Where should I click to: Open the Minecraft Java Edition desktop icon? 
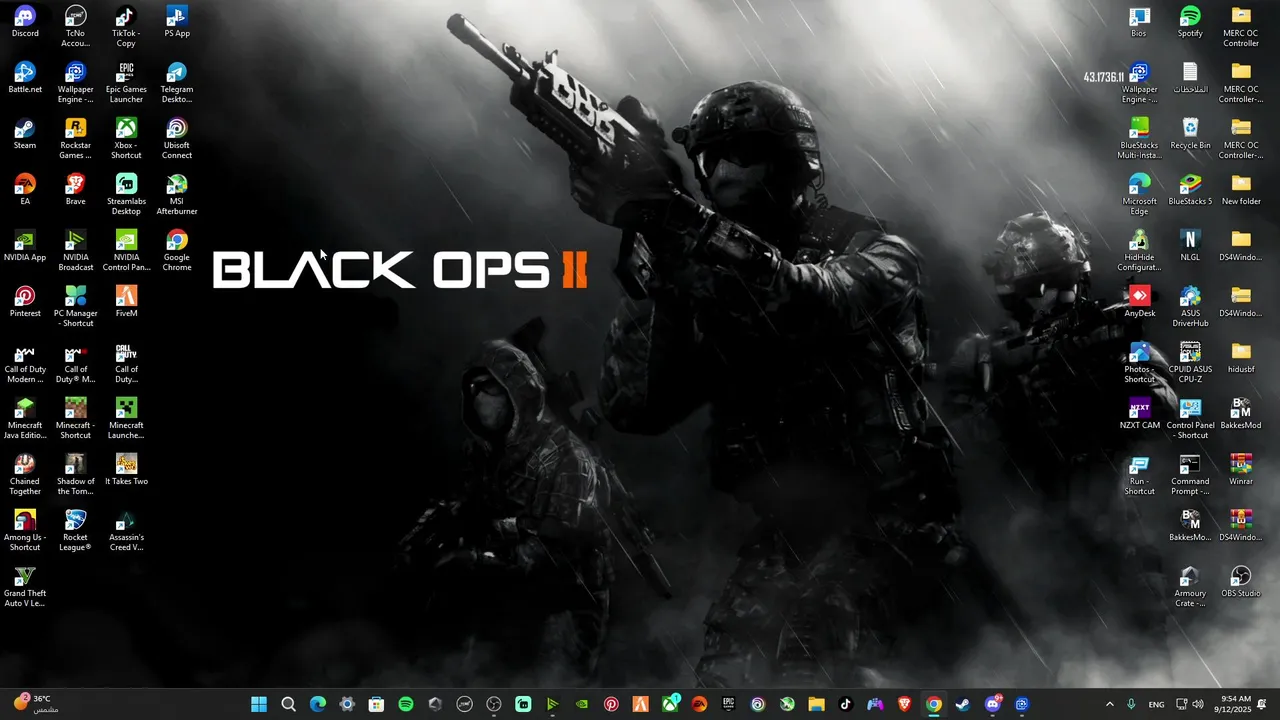pos(25,419)
